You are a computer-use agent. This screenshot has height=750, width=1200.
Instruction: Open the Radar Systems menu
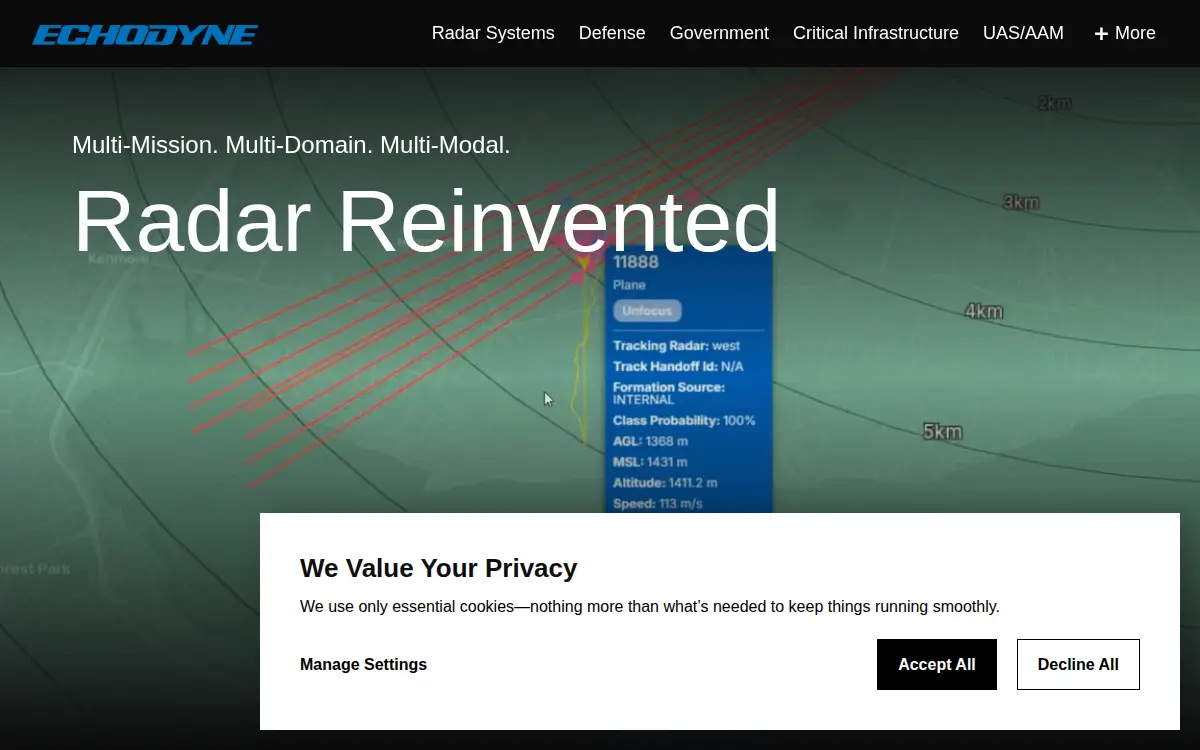tap(493, 33)
